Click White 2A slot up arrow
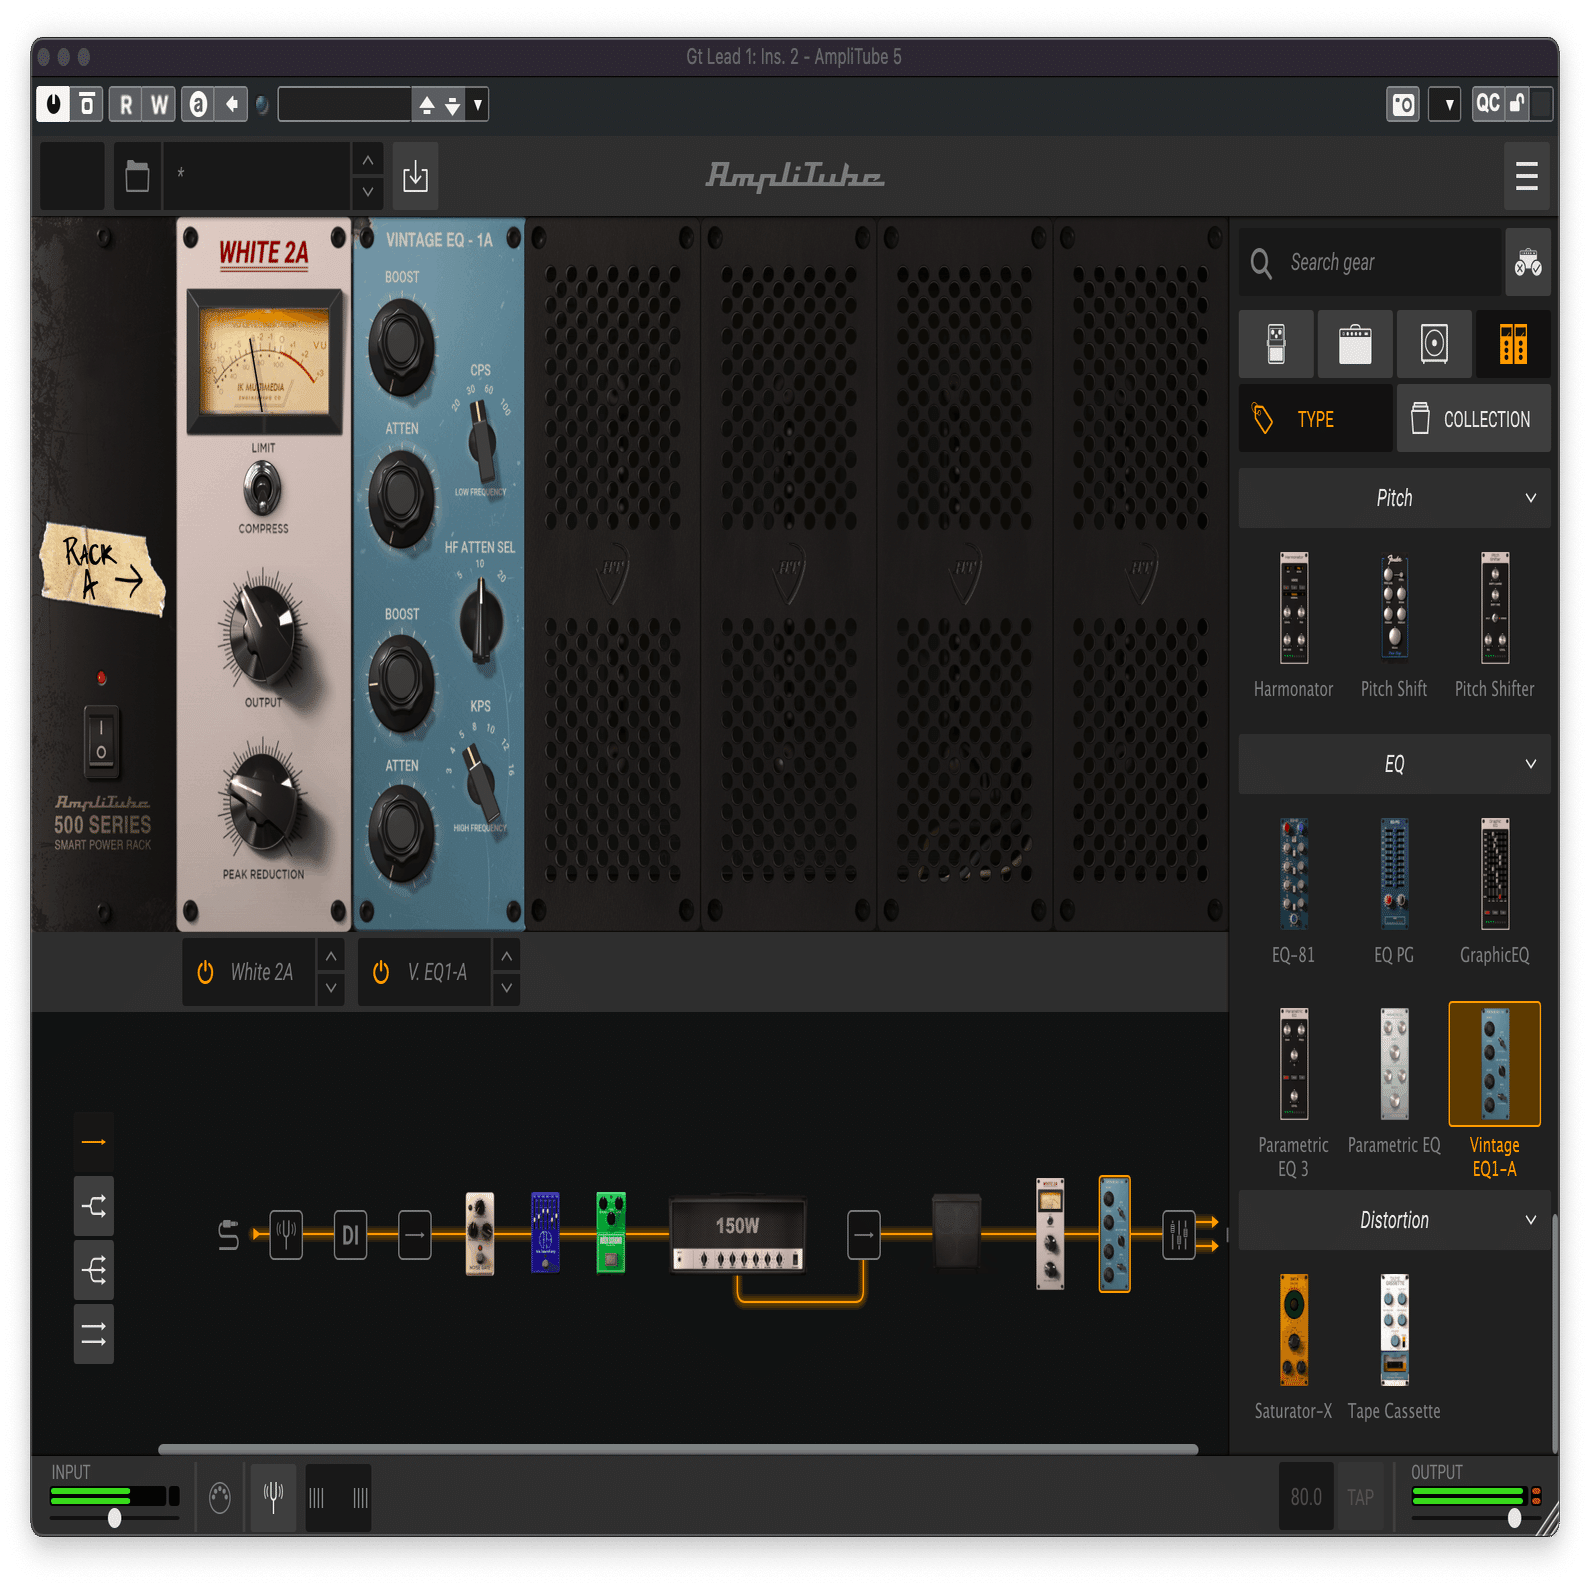The image size is (1590, 1590). click(x=331, y=957)
